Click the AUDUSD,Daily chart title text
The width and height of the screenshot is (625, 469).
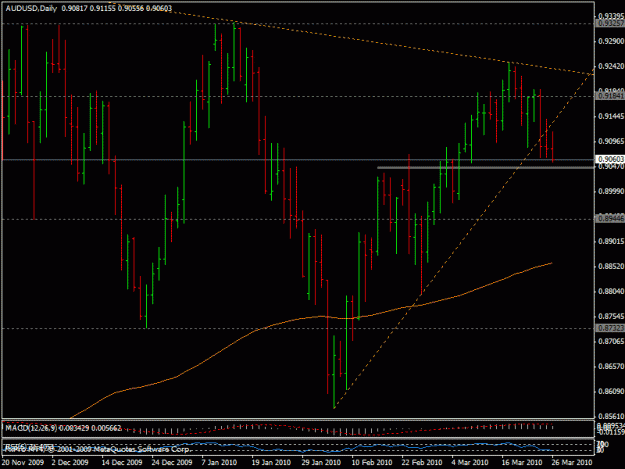[x=31, y=8]
